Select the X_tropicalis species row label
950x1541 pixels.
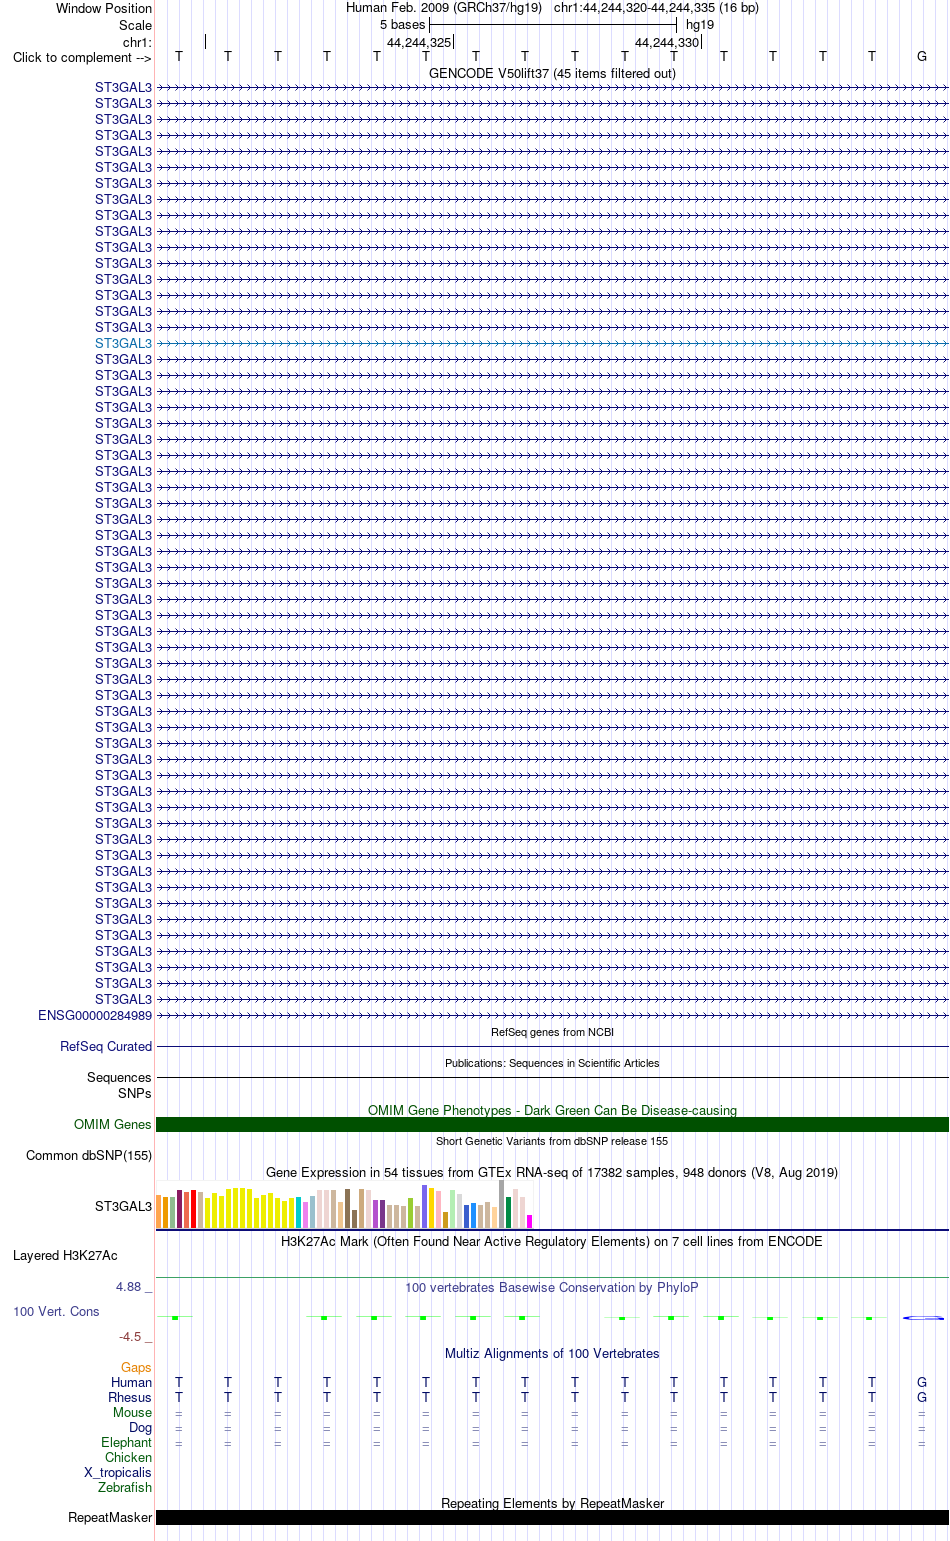coord(118,1472)
